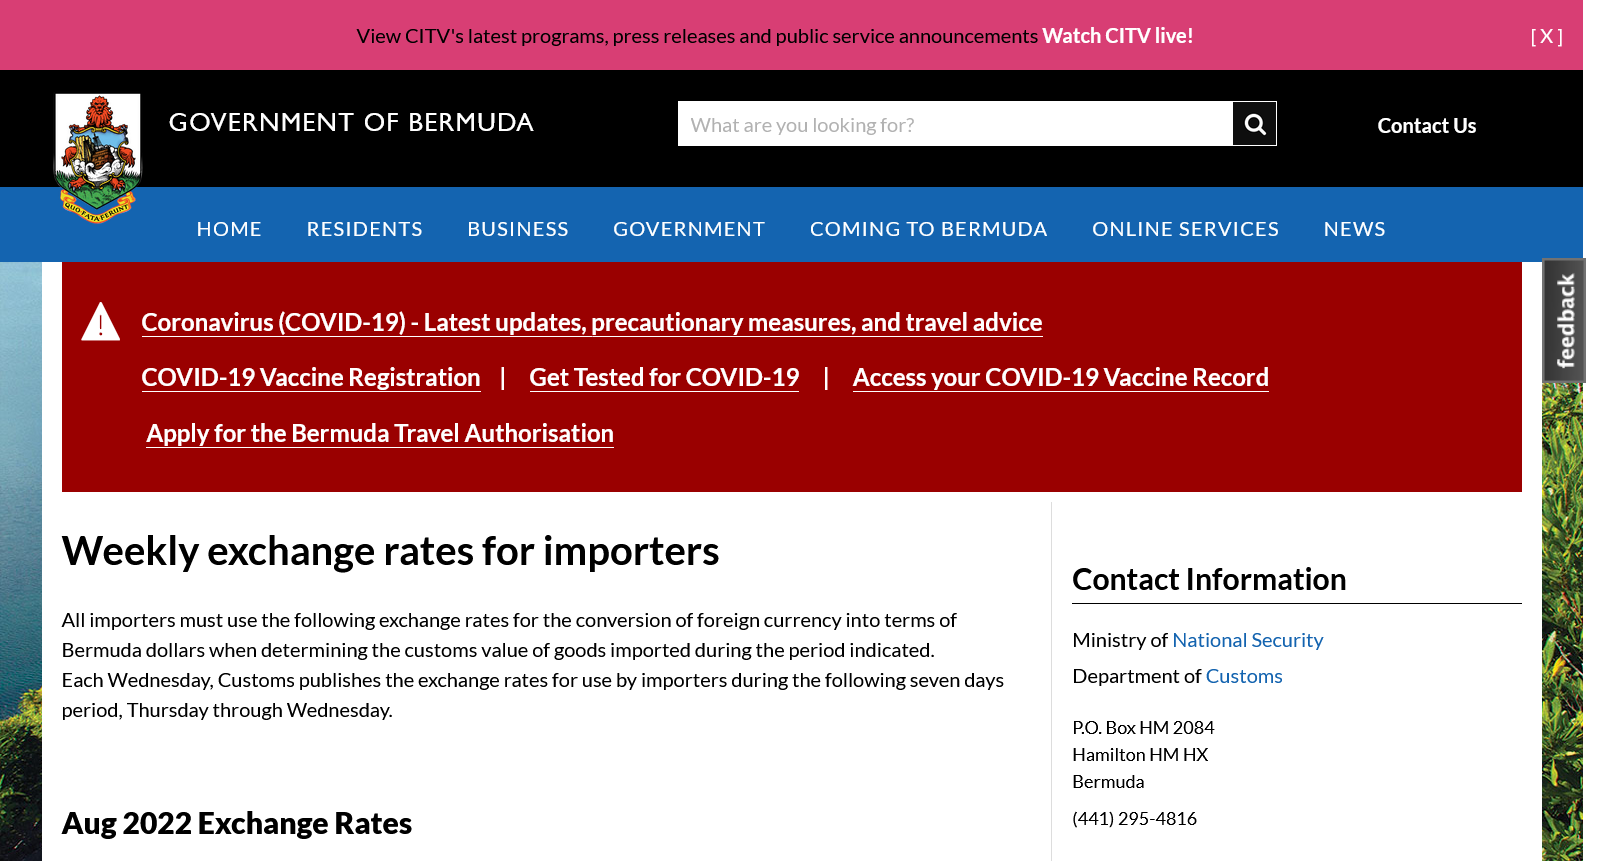The height and width of the screenshot is (861, 1603).
Task: Click the Bermuda coat of arms logo
Action: (x=98, y=156)
